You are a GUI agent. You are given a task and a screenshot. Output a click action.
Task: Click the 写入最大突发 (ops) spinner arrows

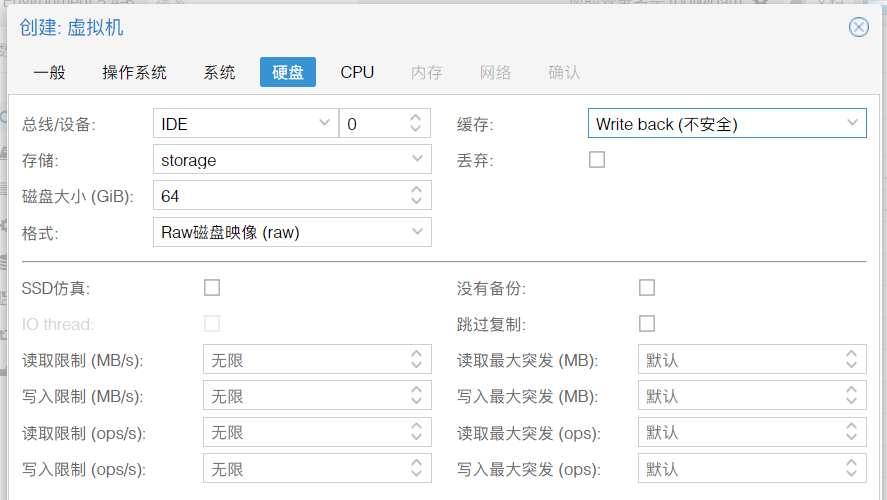click(x=851, y=468)
